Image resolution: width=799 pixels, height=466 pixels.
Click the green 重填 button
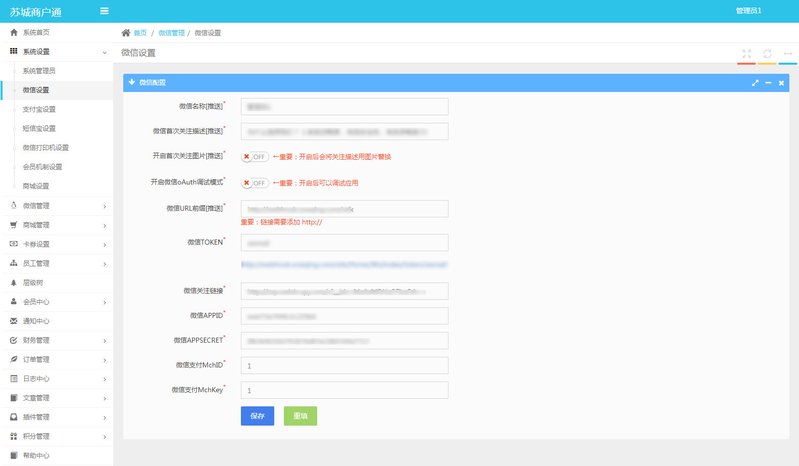tap(300, 416)
